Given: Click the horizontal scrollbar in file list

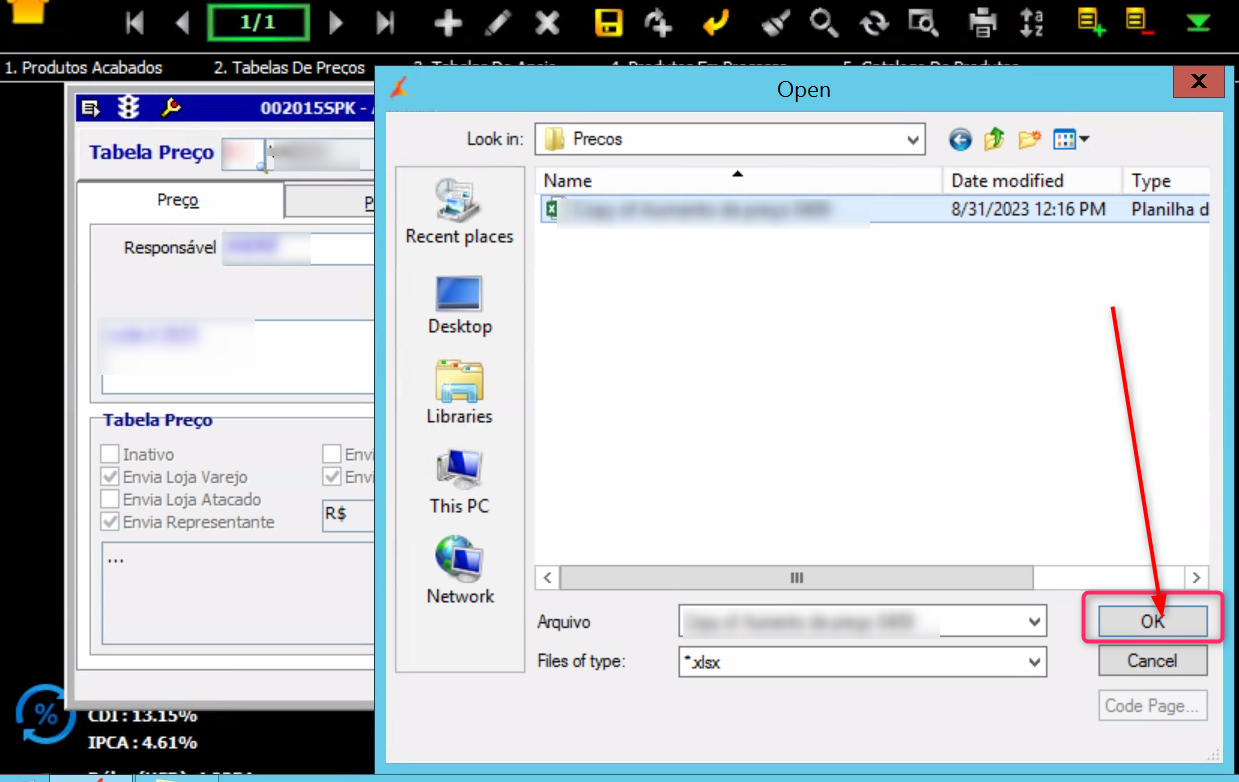Looking at the screenshot, I should 796,578.
